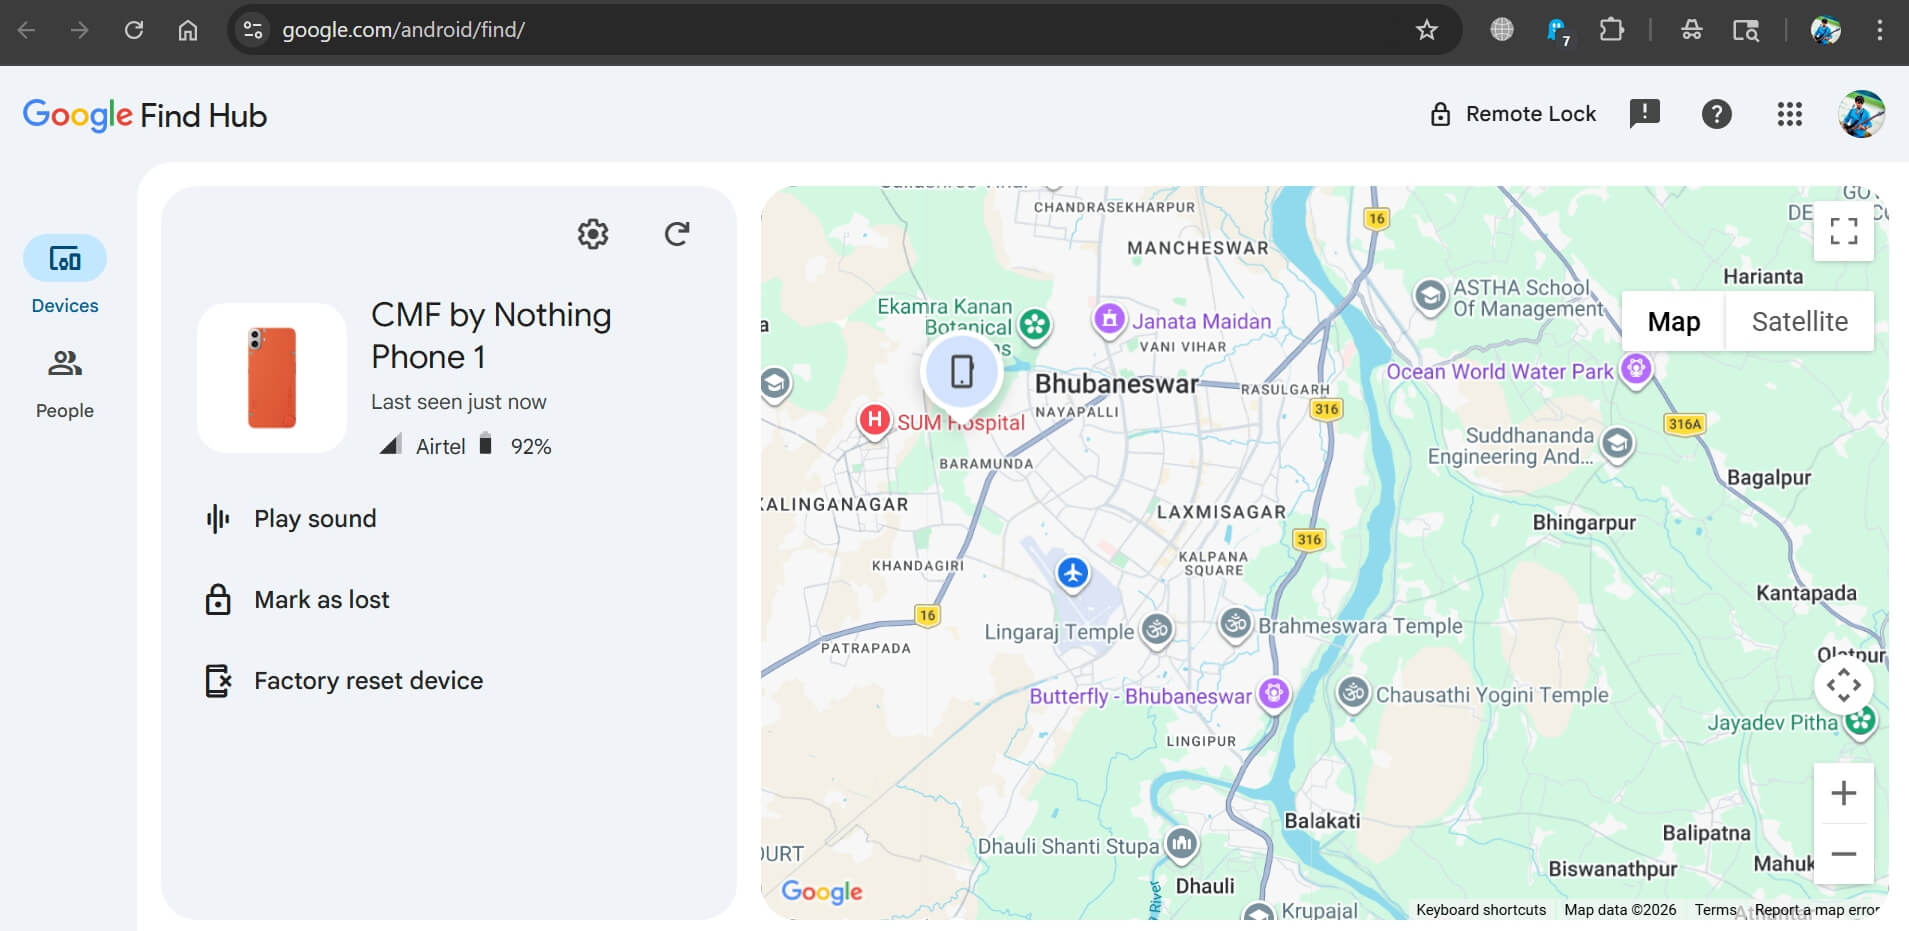Viewport: 1909px width, 931px height.
Task: Click Report a map error link
Action: [x=1817, y=910]
